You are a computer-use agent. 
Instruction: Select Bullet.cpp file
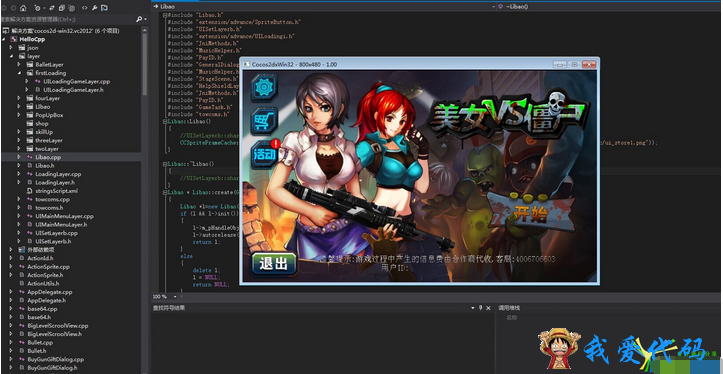pos(40,342)
